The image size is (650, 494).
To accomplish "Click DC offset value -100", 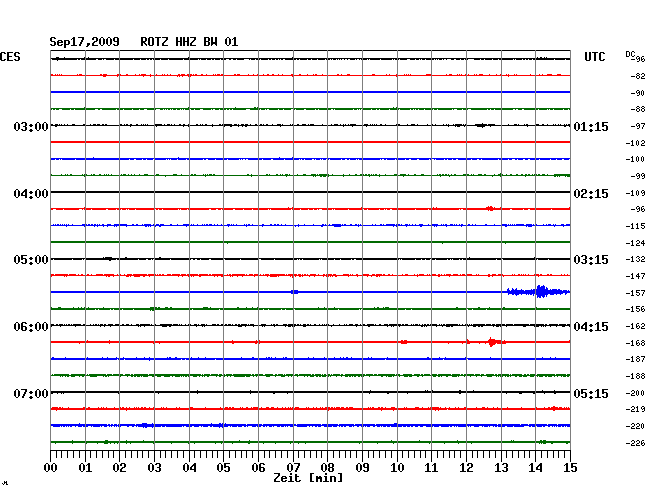I will click(635, 159).
